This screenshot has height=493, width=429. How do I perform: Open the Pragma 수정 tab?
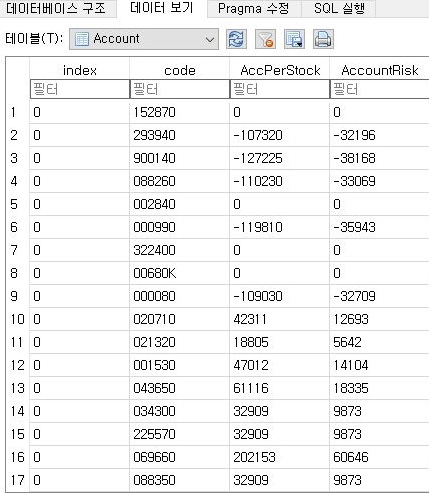coord(254,8)
